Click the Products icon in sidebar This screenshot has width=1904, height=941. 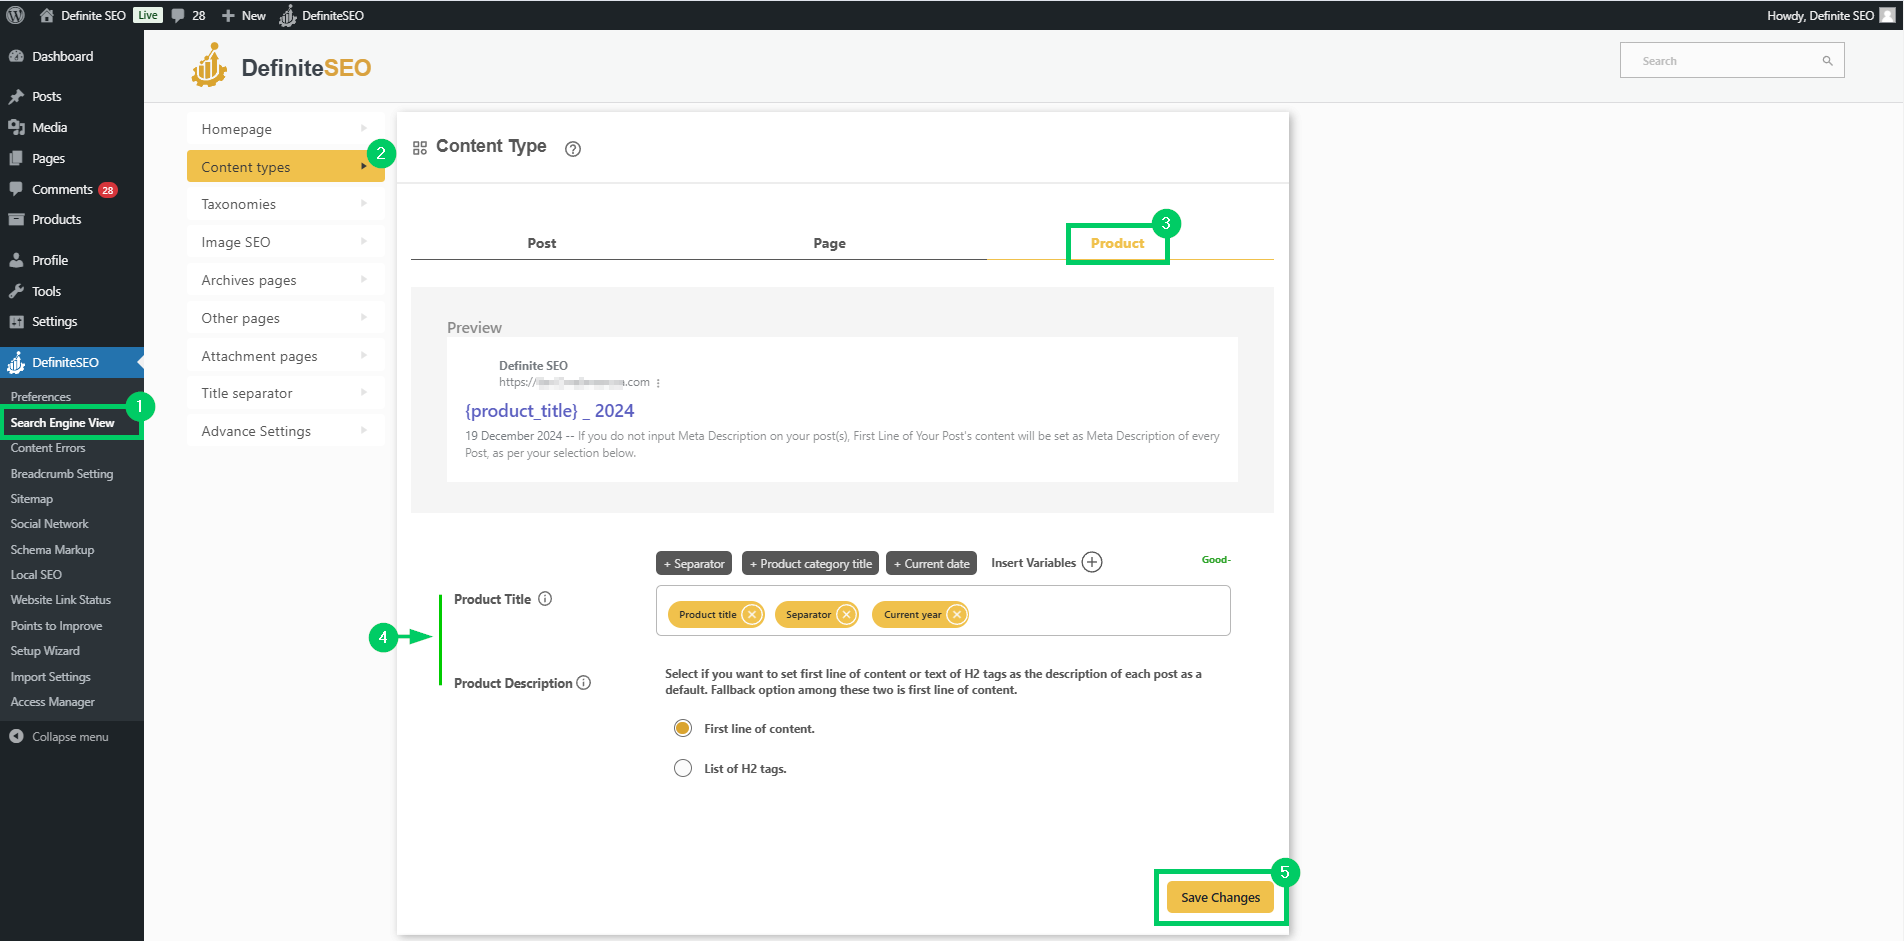tap(16, 219)
